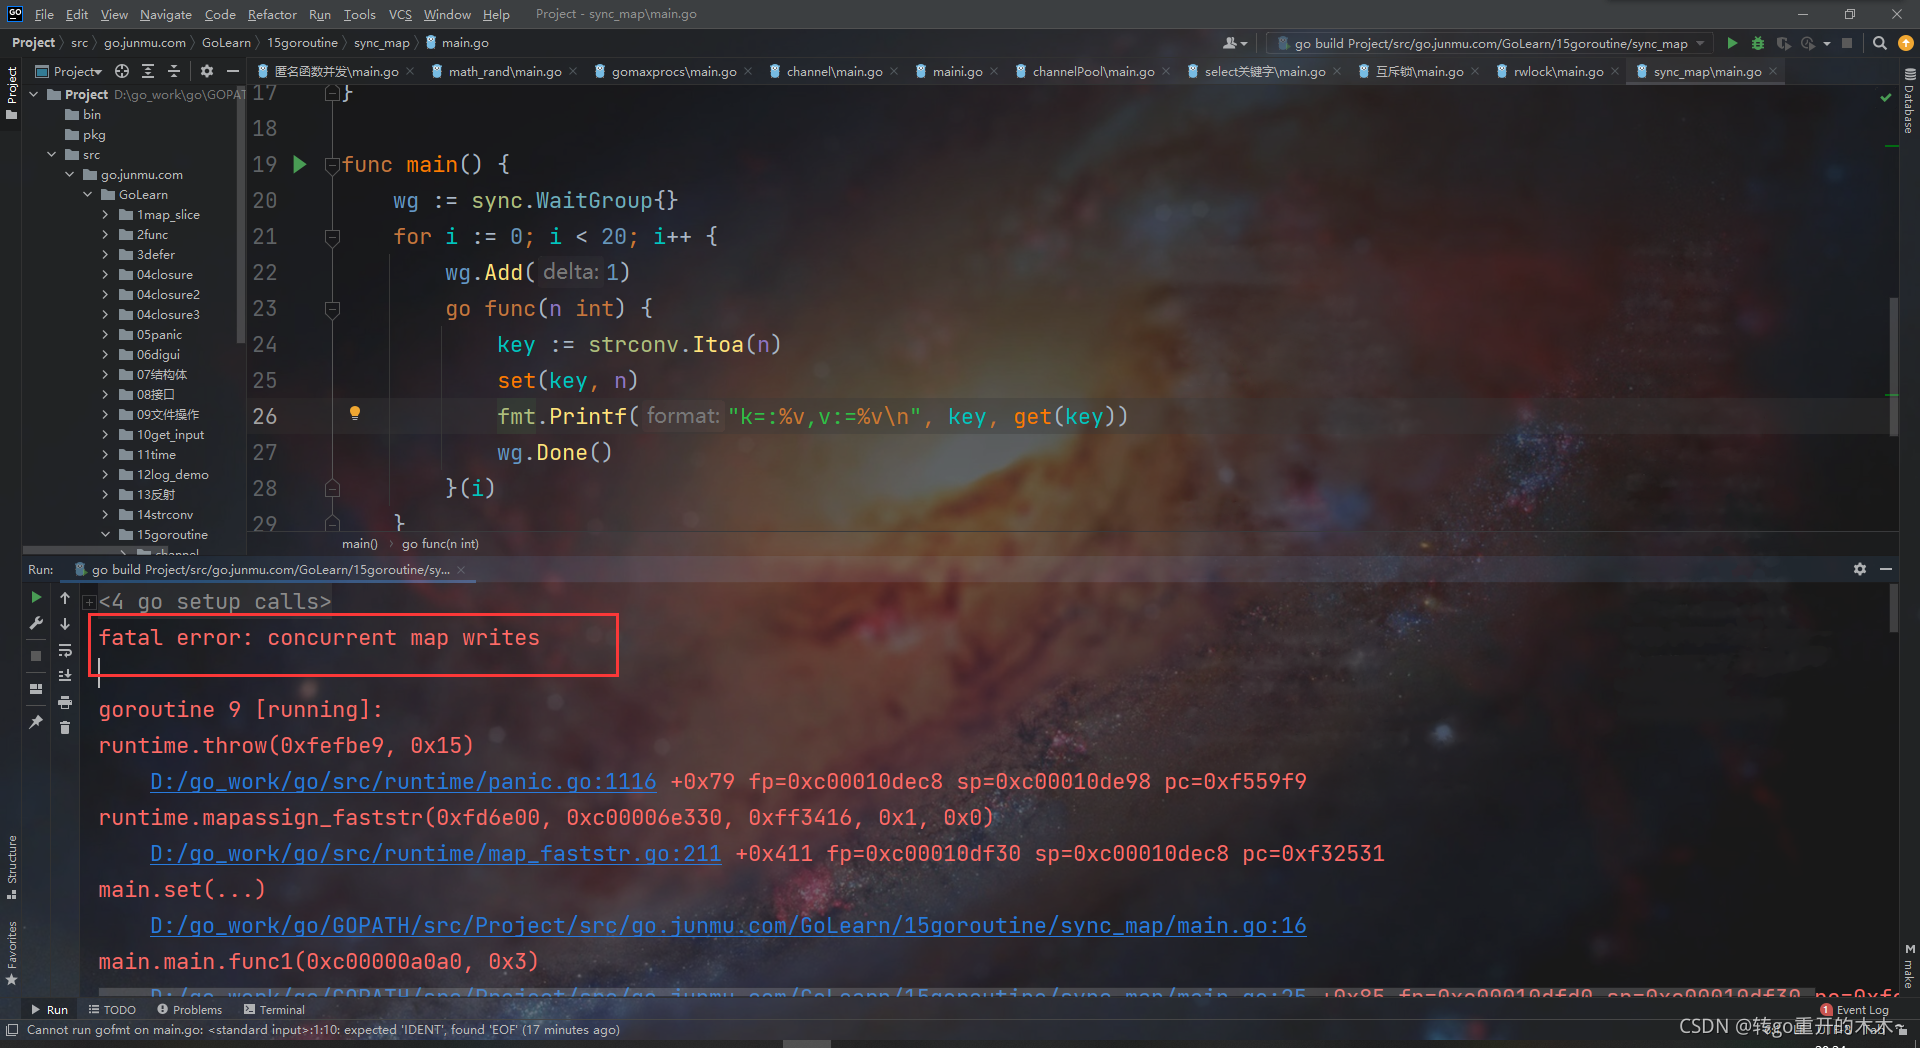Viewport: 1920px width, 1048px height.
Task: Switch to channelPool\main.go tab
Action: [x=1092, y=71]
